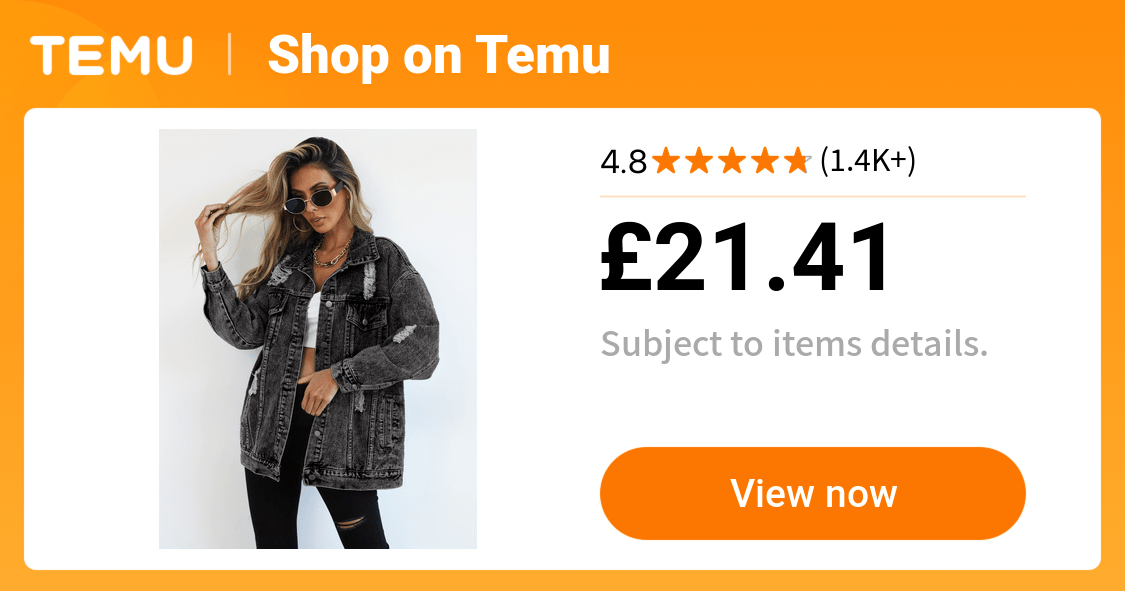Open the denim jacket product photo
This screenshot has height=591, width=1125.
[318, 339]
